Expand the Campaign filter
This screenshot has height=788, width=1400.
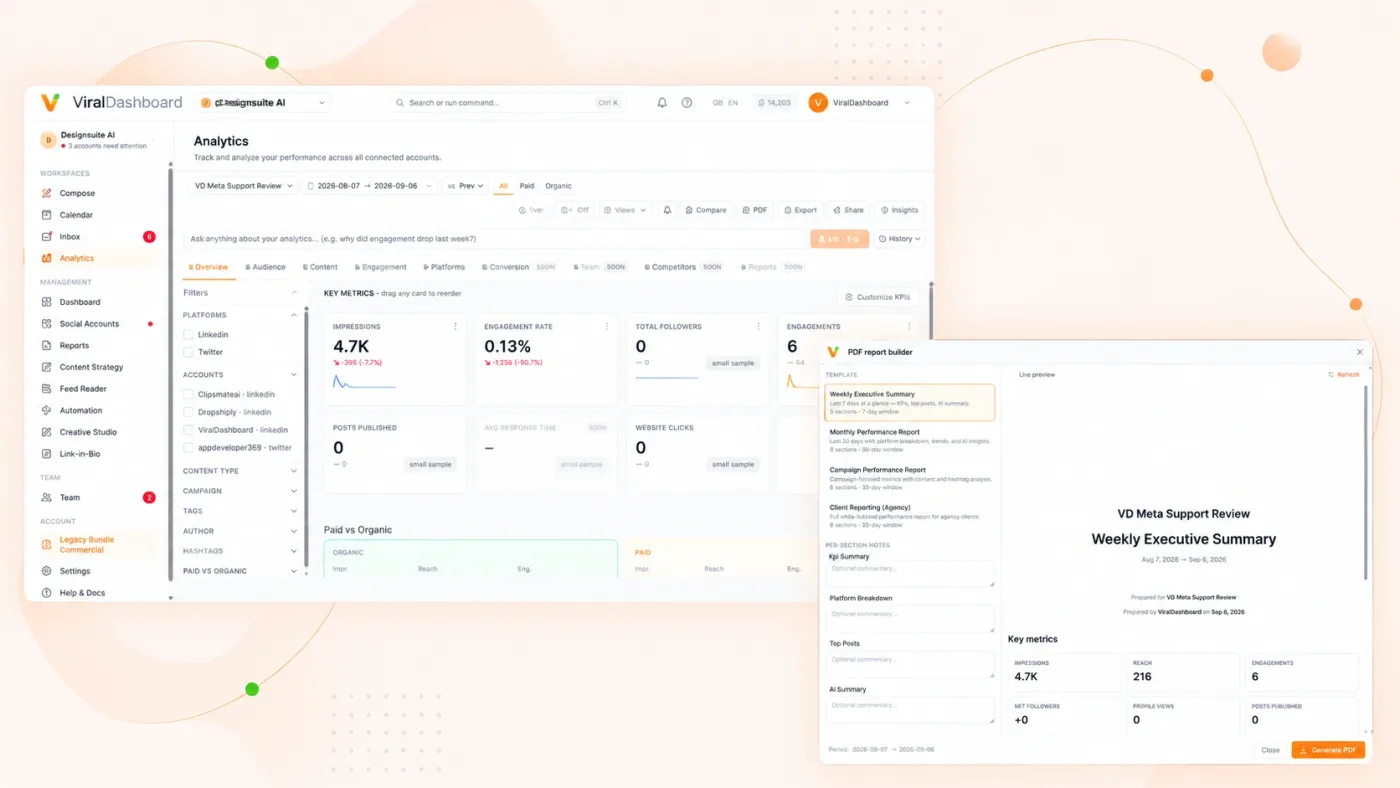pyautogui.click(x=240, y=491)
